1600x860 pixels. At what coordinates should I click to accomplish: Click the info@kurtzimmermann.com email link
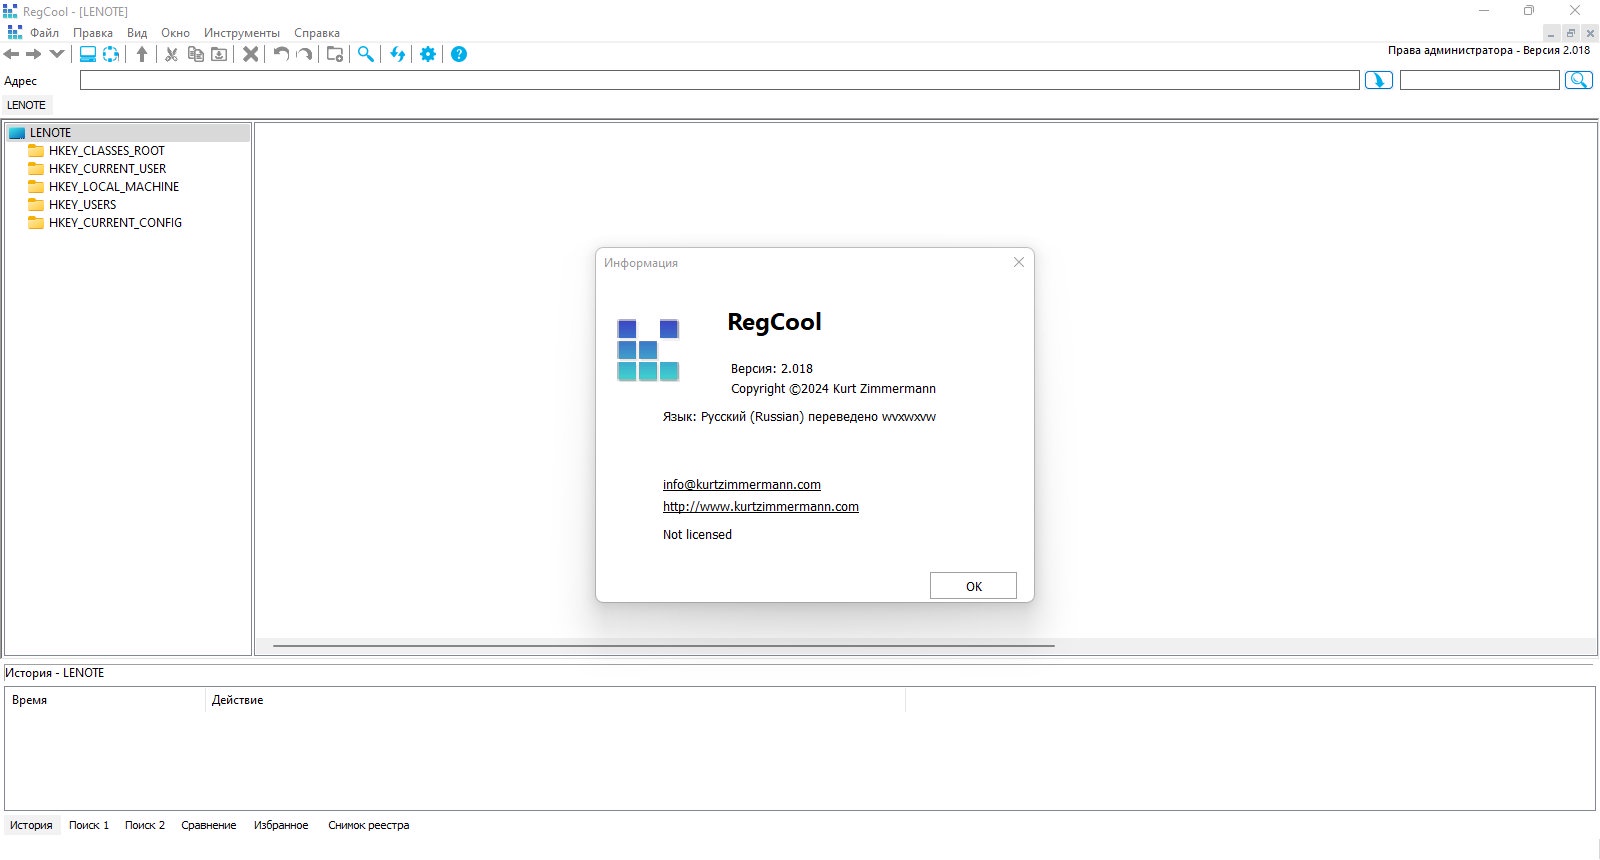pyautogui.click(x=742, y=485)
